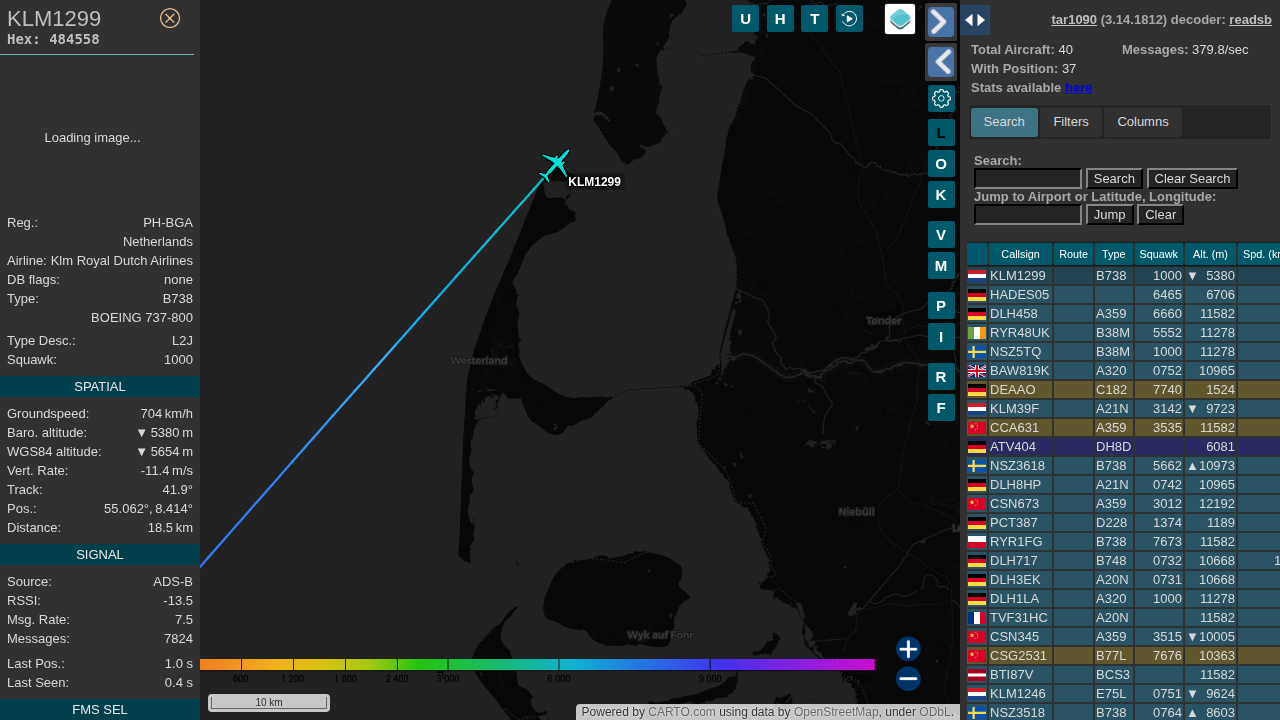
Task: Select the KLM1299 row in the aircraft table
Action: [1123, 276]
